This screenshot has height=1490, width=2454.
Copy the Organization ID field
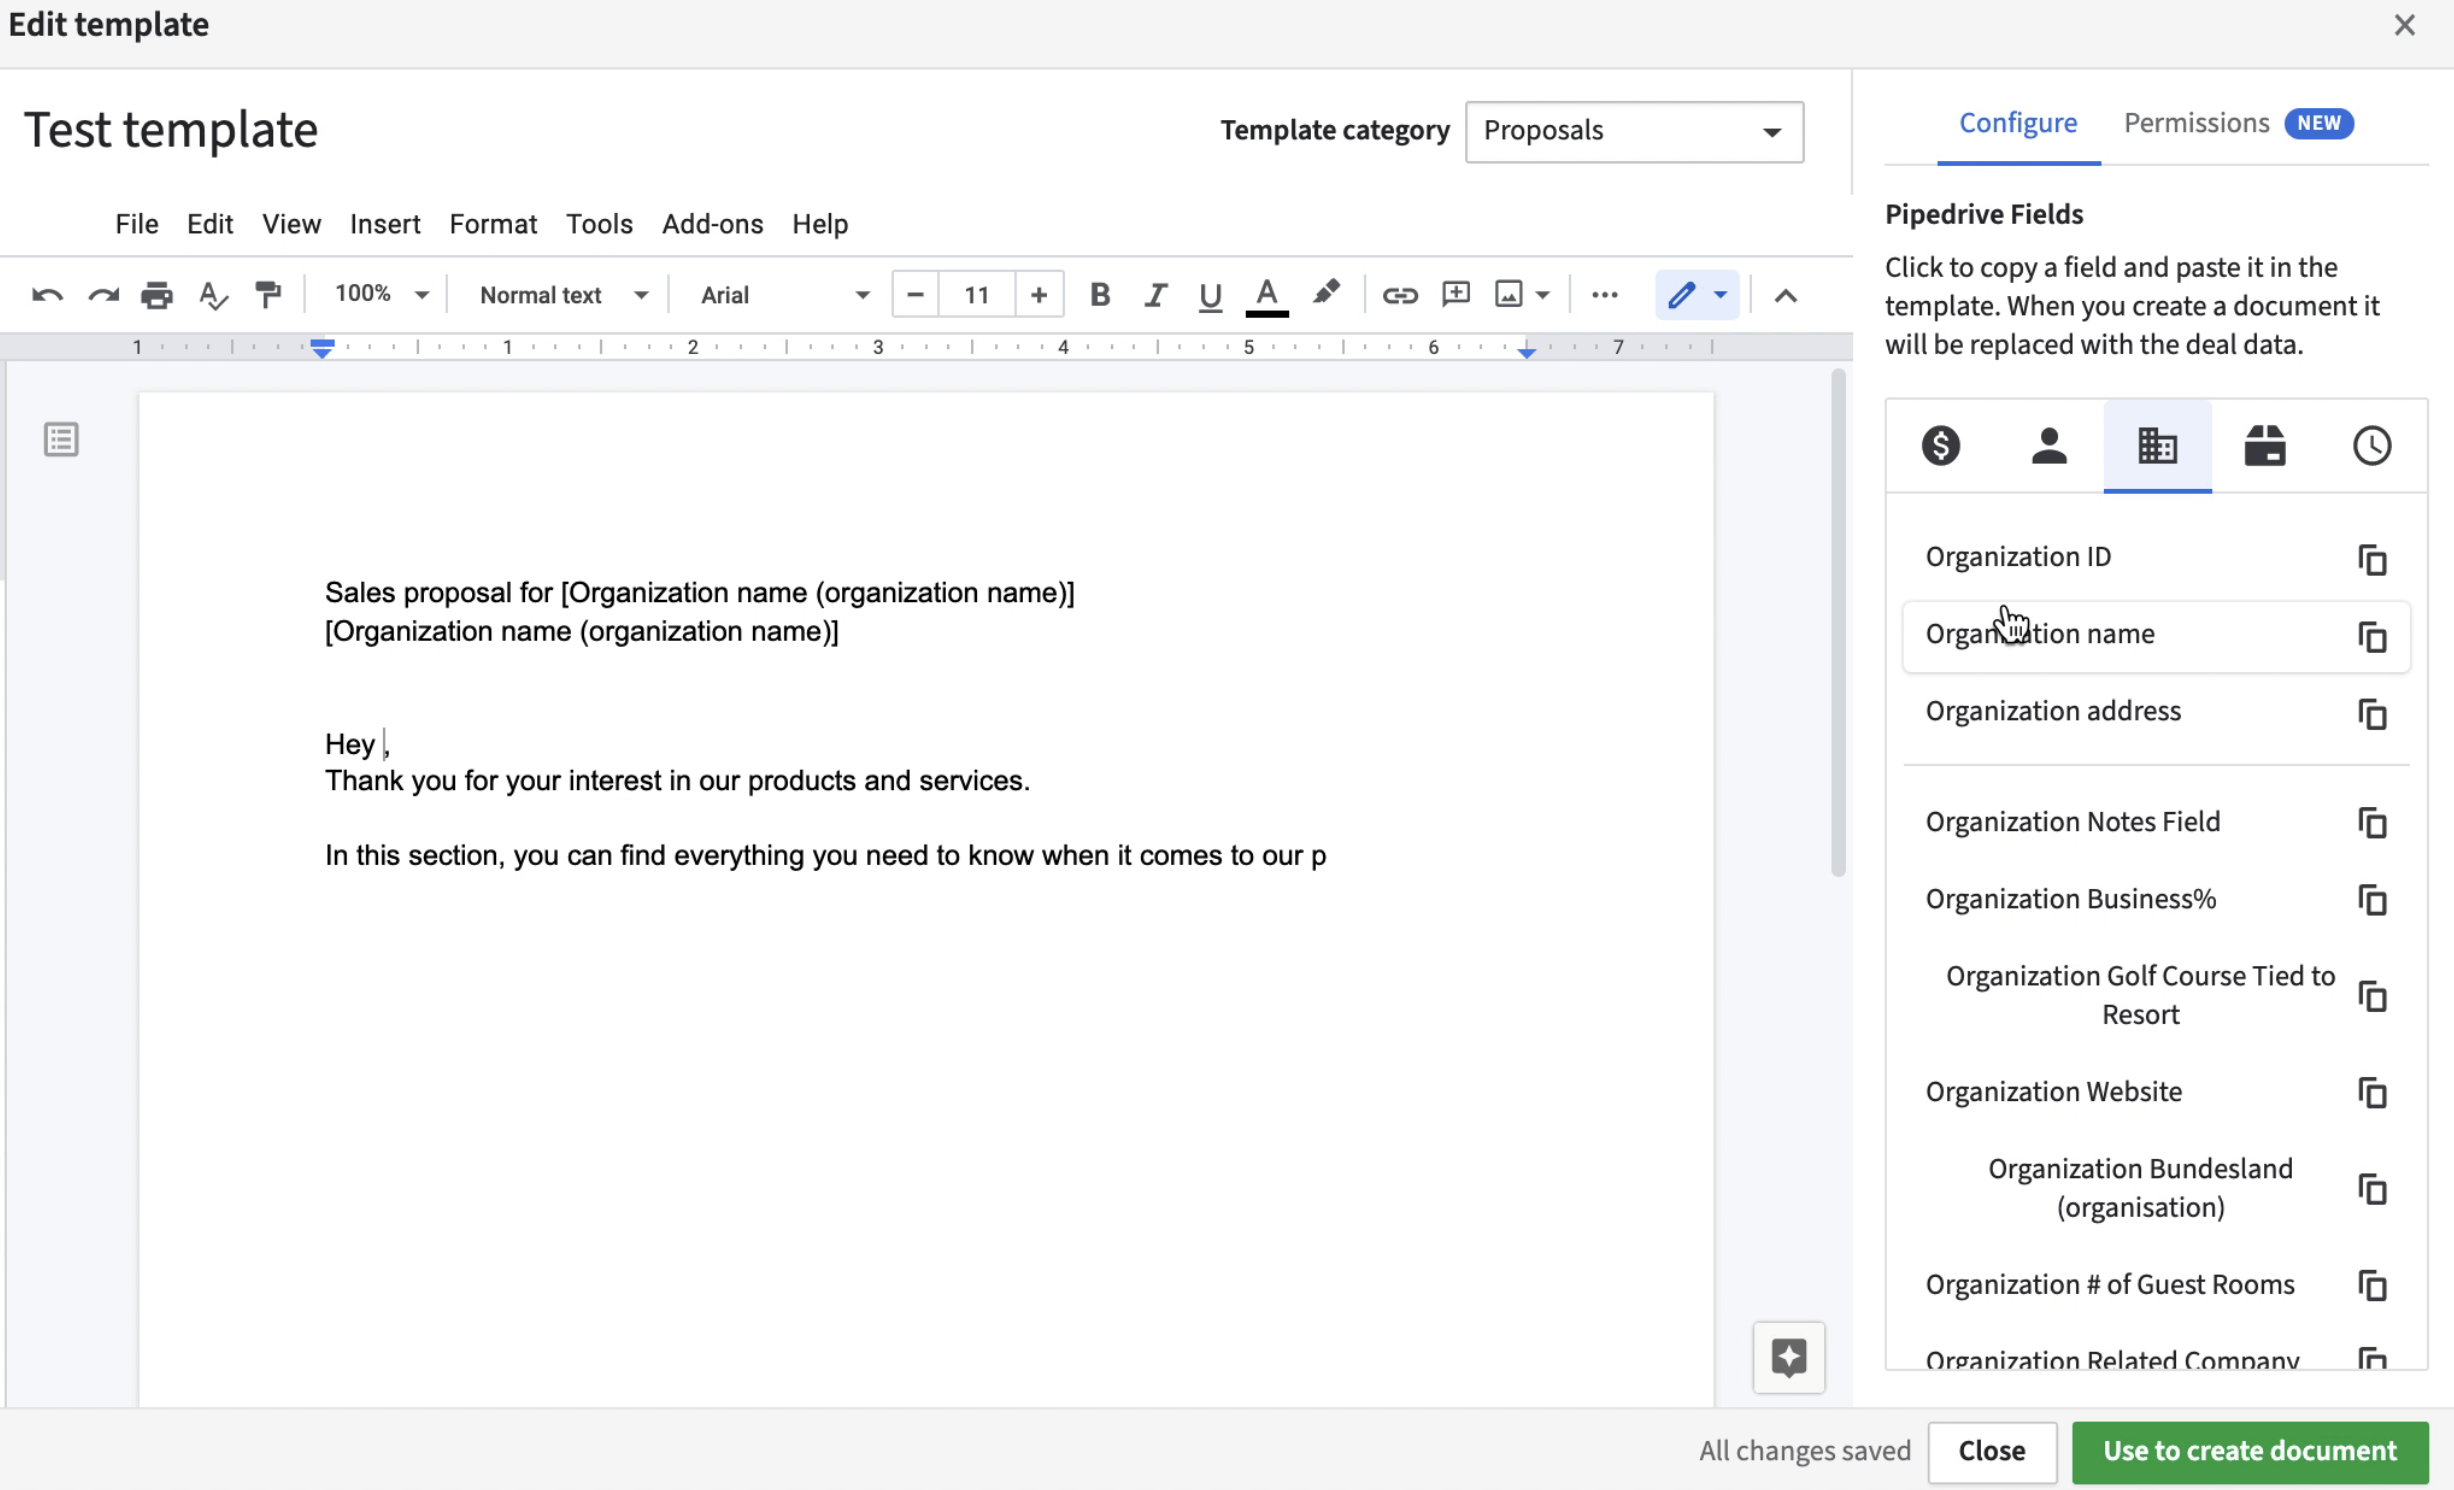click(x=2372, y=560)
